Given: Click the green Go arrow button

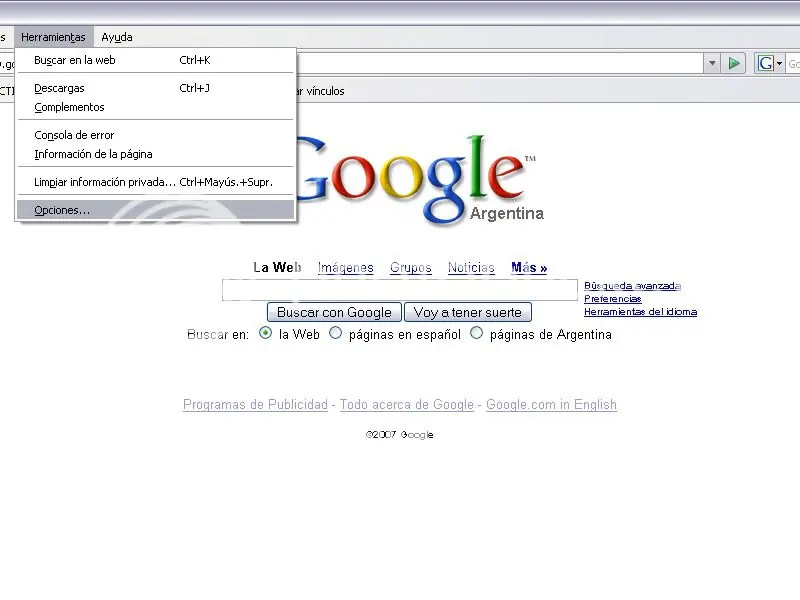Looking at the screenshot, I should (734, 63).
